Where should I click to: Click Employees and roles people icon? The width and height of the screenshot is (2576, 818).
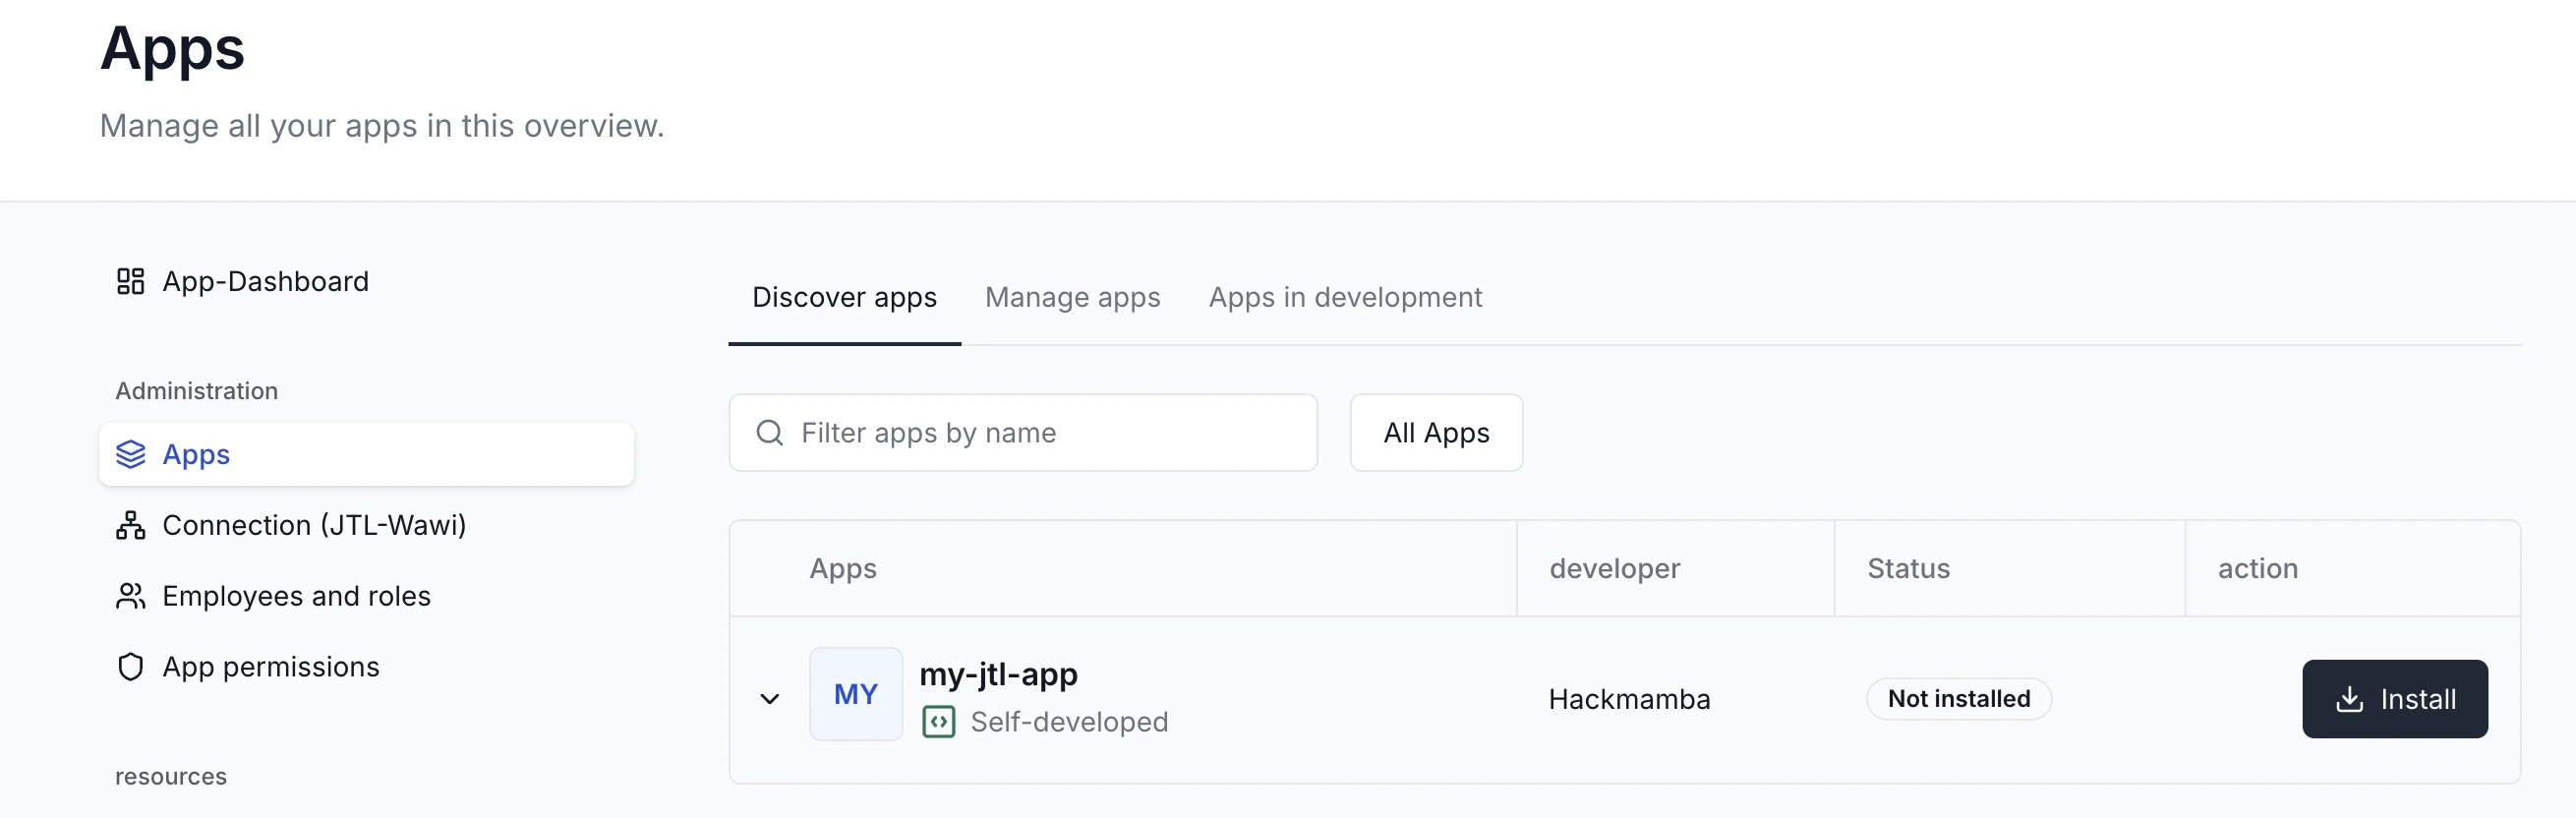[130, 596]
